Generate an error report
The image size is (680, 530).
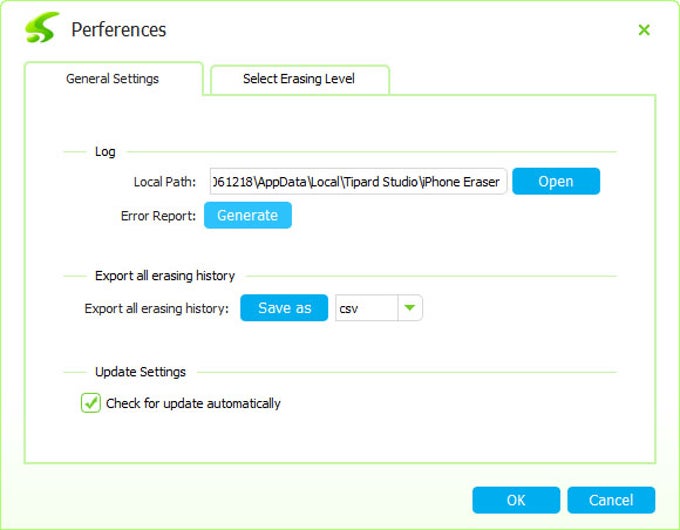pyautogui.click(x=247, y=215)
